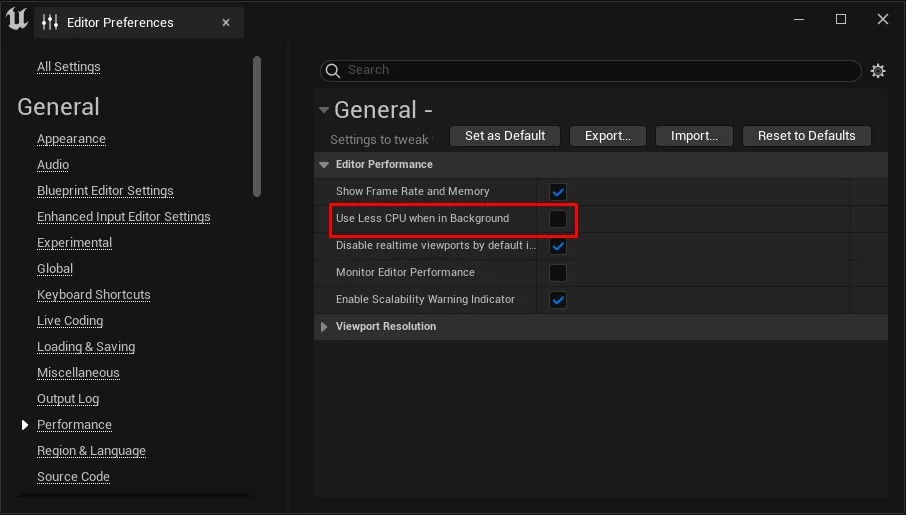906x515 pixels.
Task: Click the sliders icon beside Editor Preferences
Action: [50, 23]
